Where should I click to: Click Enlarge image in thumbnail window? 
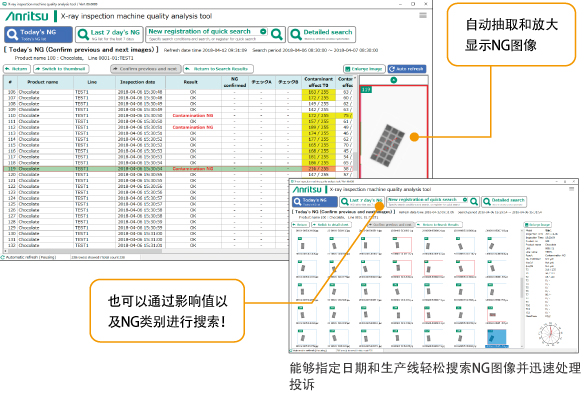[x=537, y=225]
